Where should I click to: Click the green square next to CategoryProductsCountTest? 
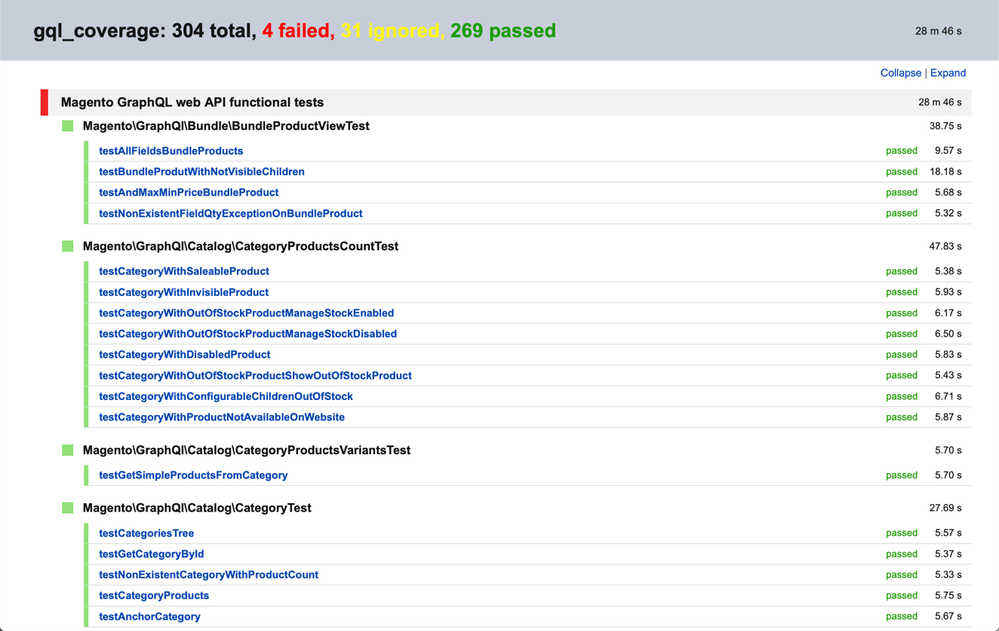click(x=67, y=246)
